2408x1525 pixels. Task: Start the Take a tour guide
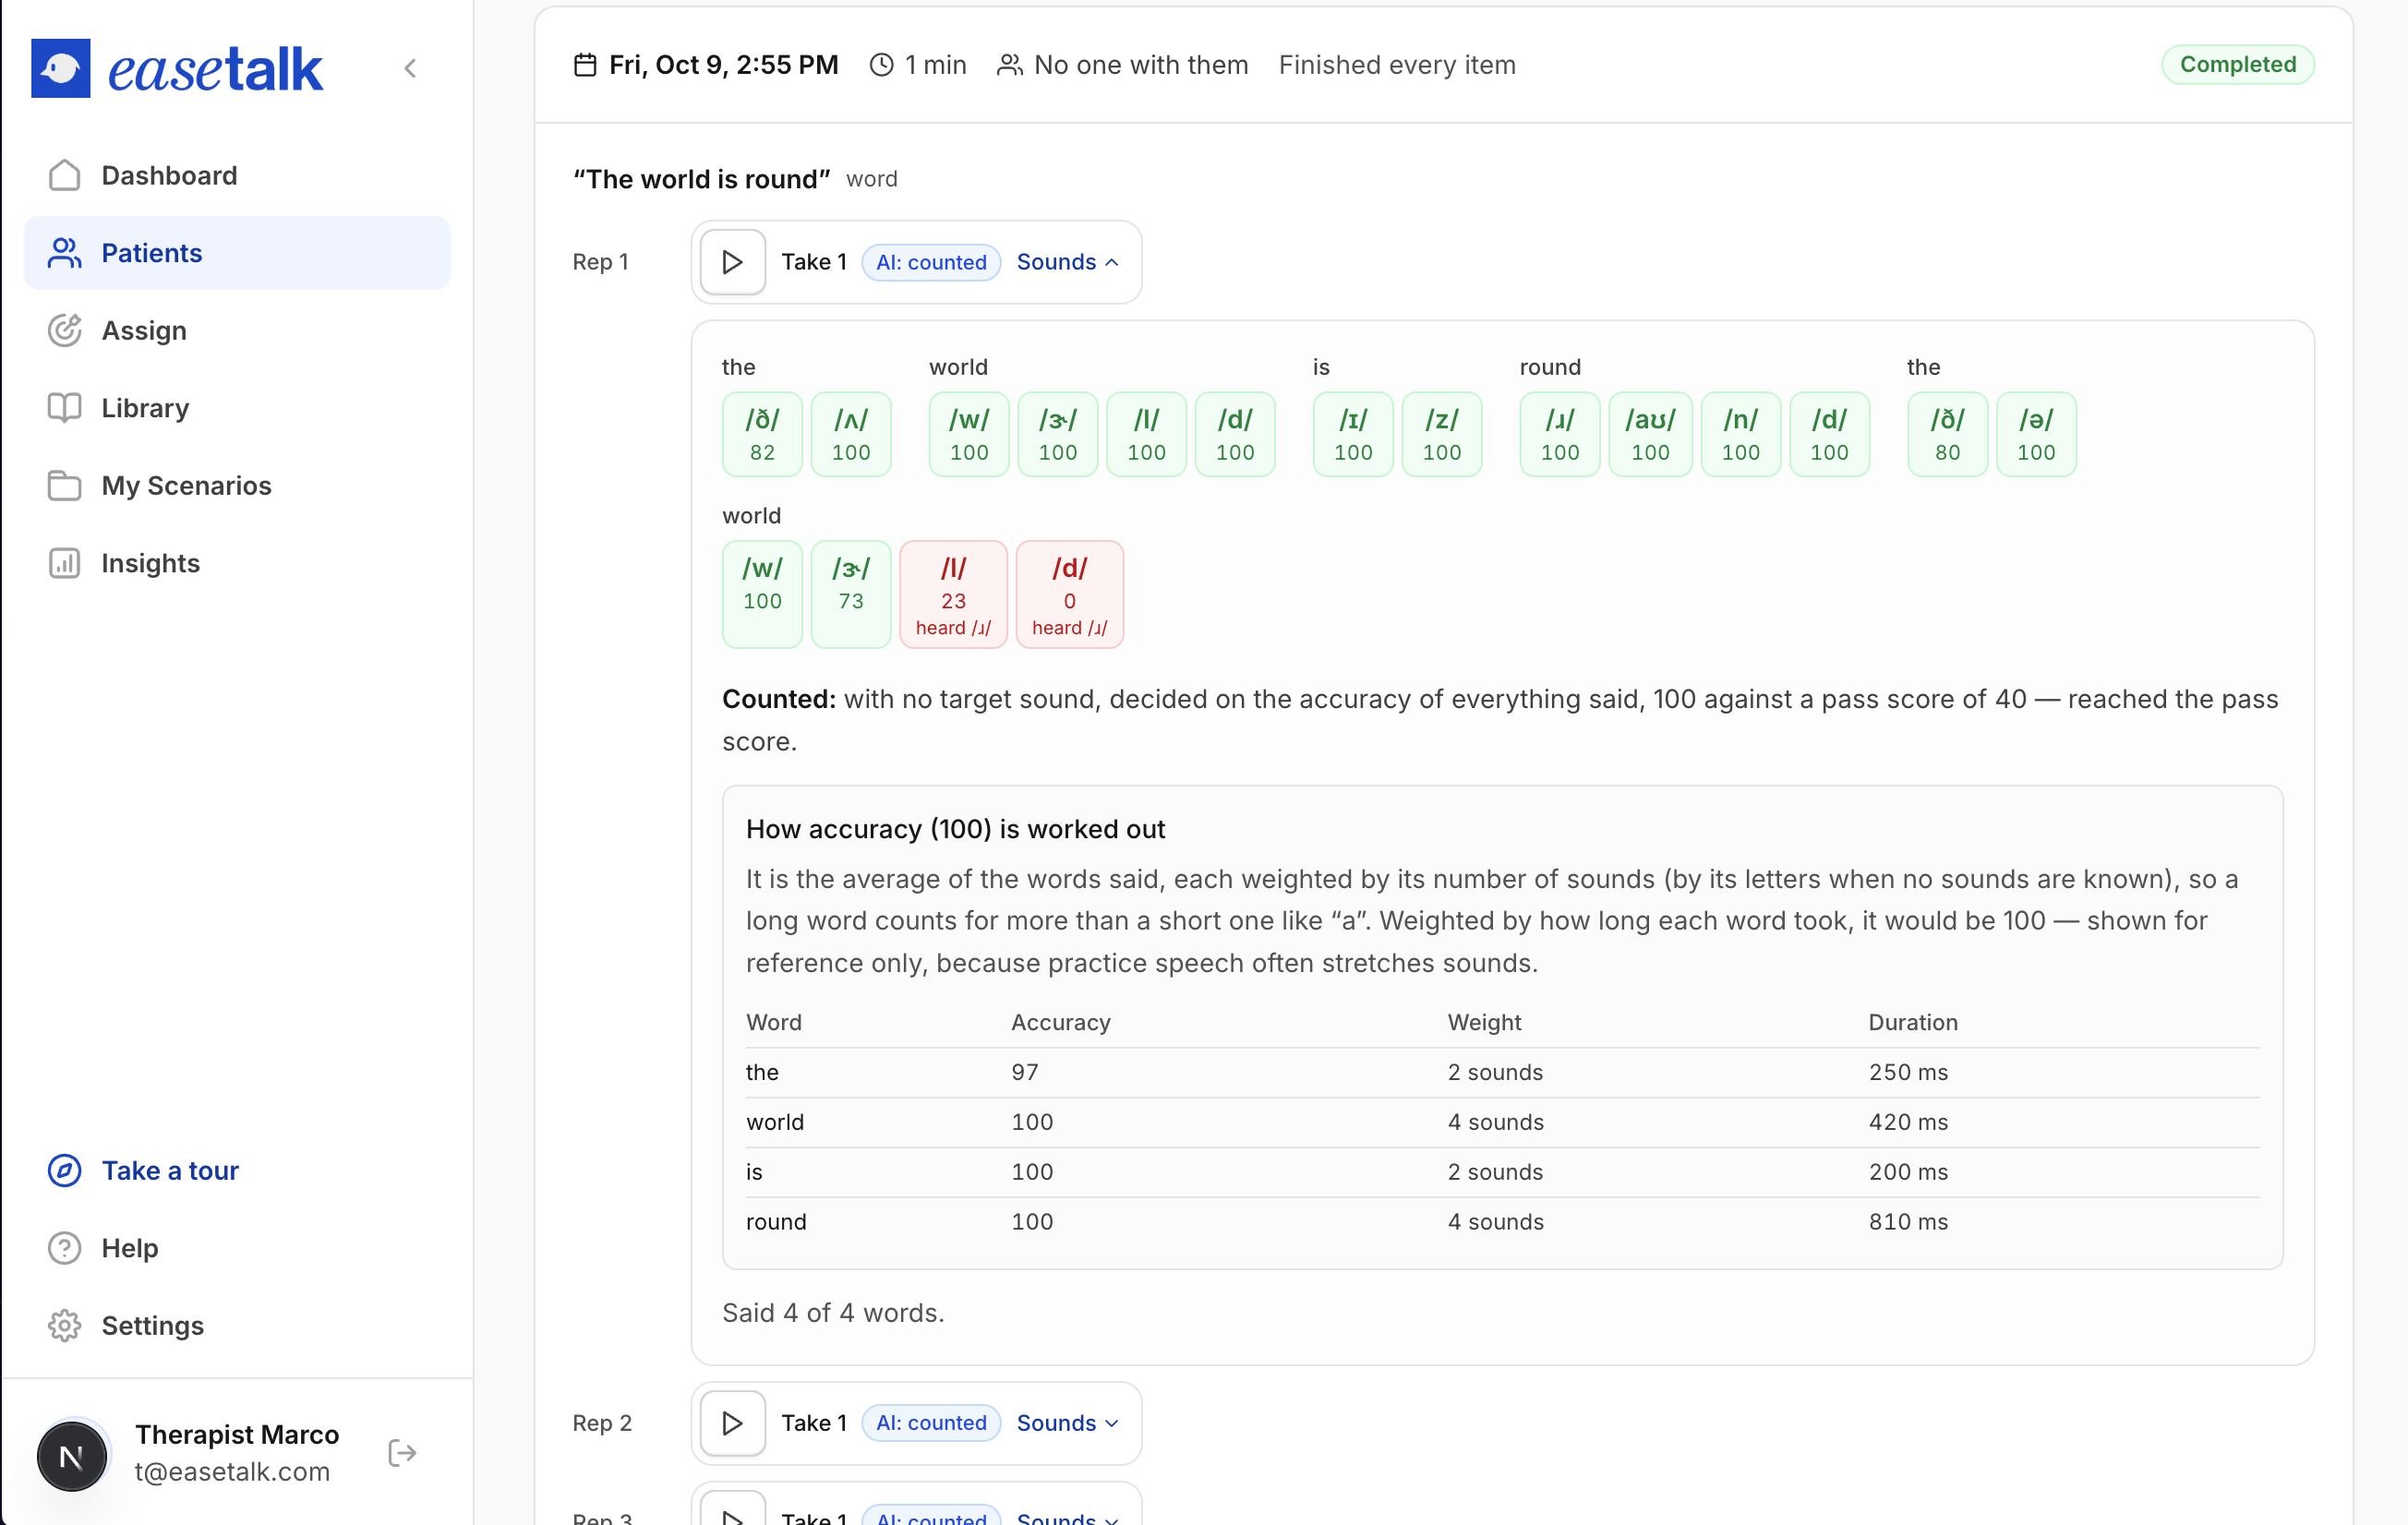pyautogui.click(x=237, y=1170)
